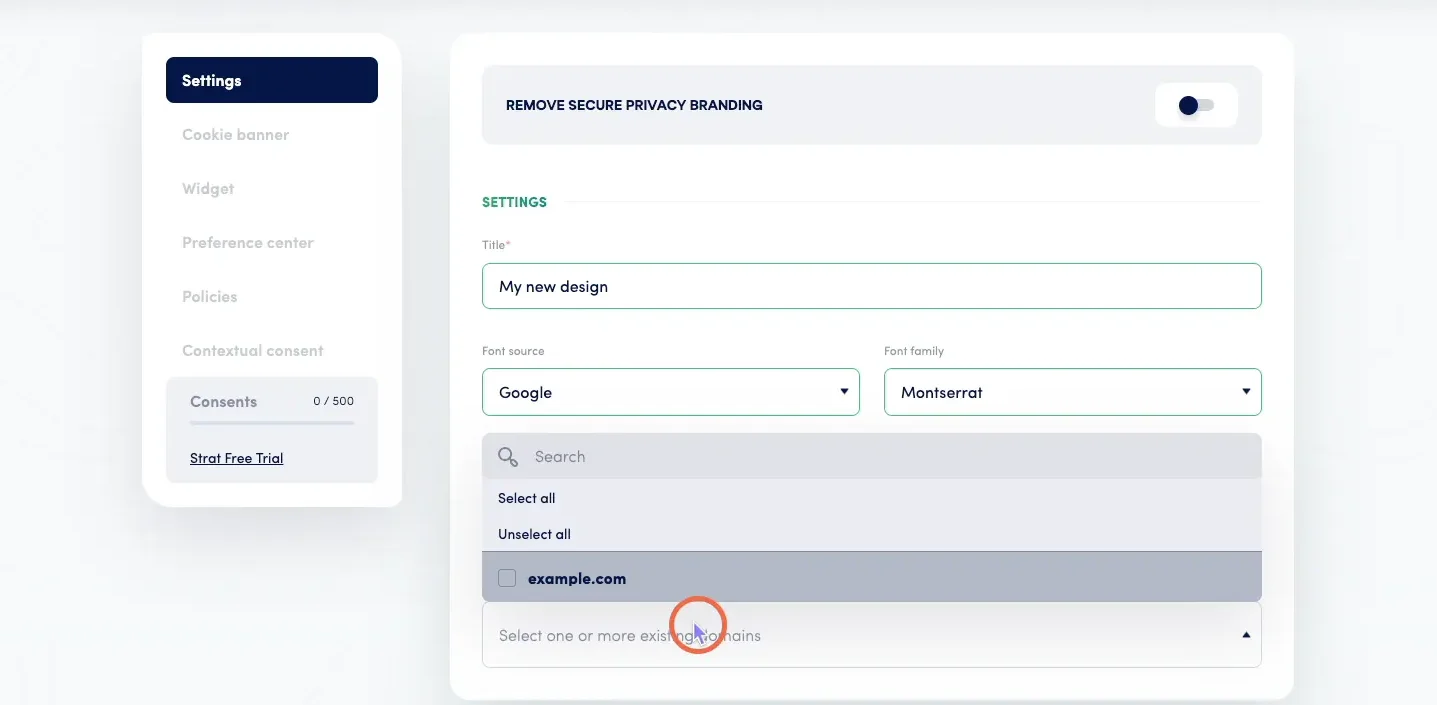The image size is (1437, 705).
Task: Select the Consents sidebar entry
Action: pos(223,401)
